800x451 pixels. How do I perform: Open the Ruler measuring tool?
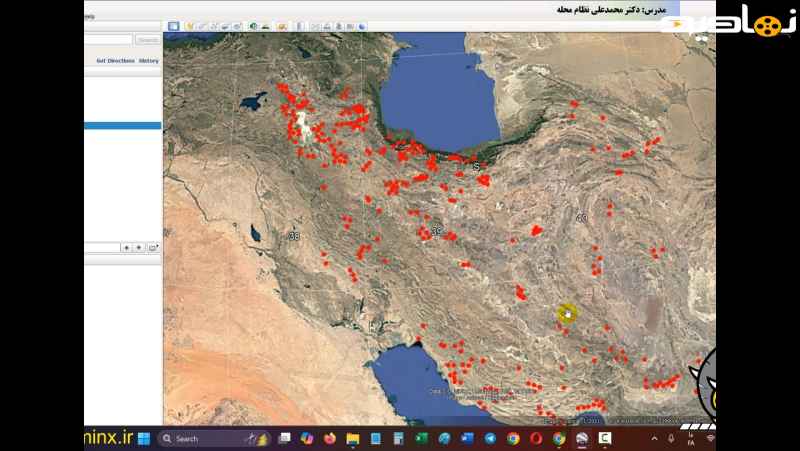click(300, 26)
